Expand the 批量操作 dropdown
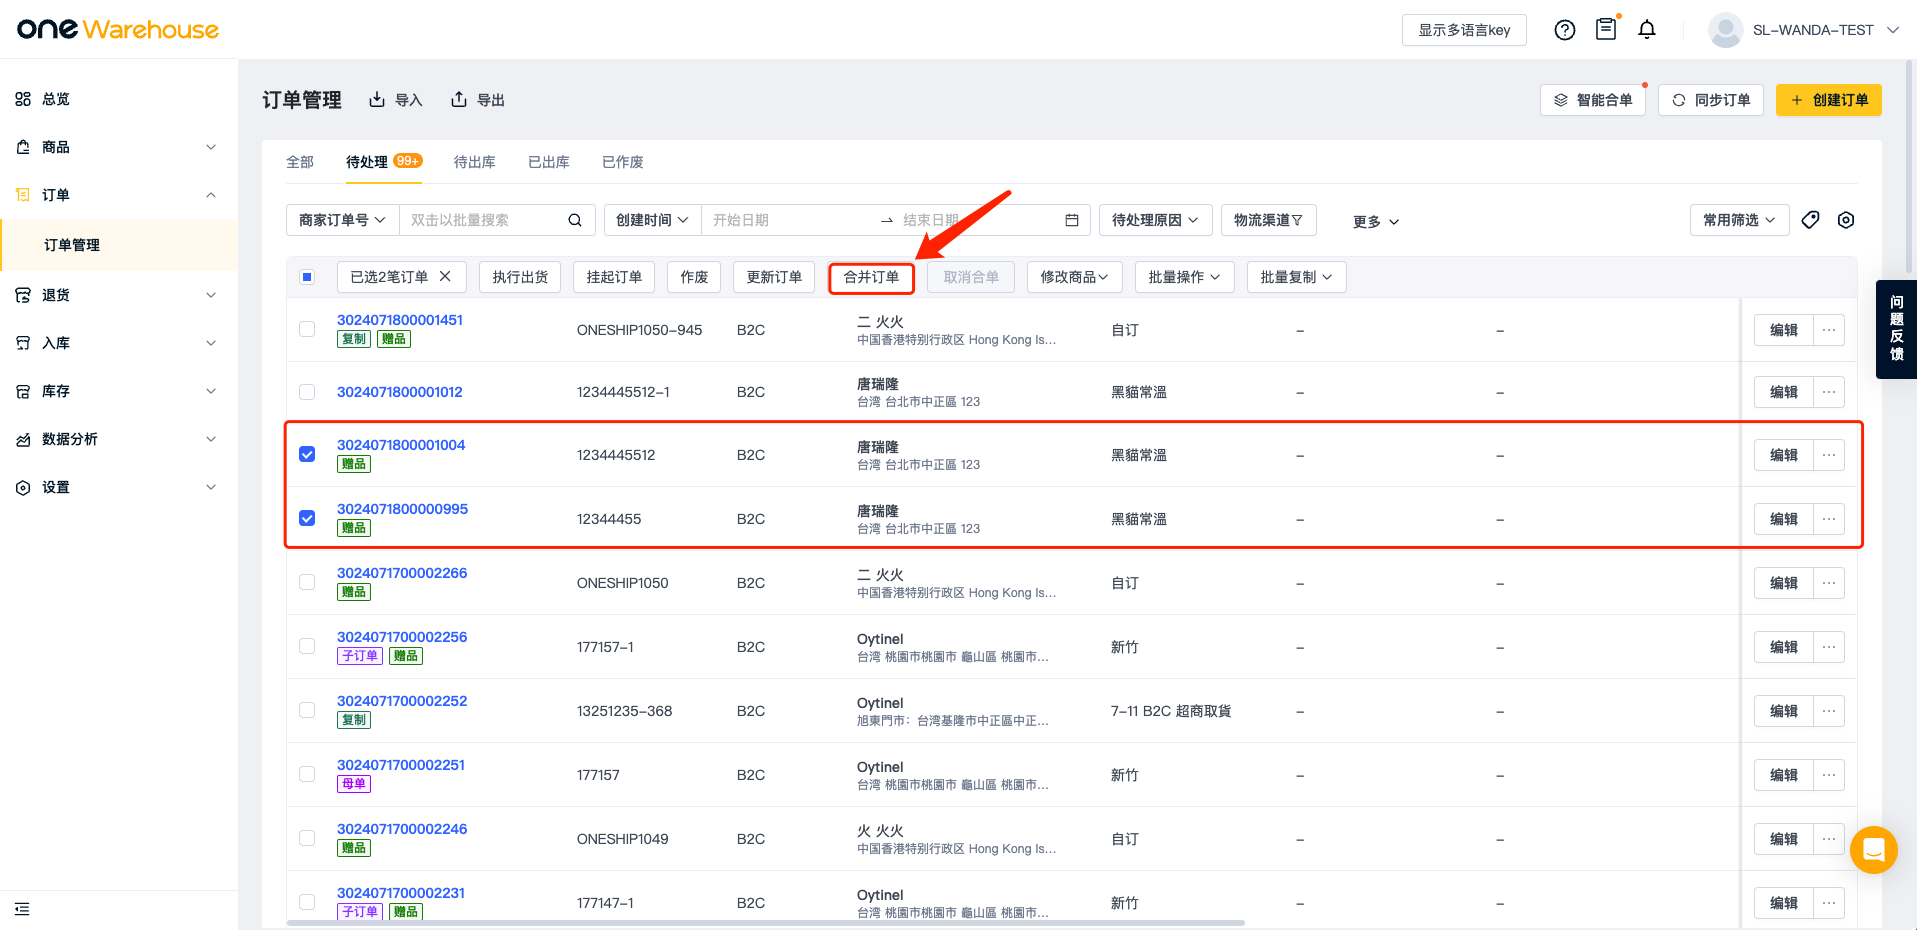 (1184, 277)
